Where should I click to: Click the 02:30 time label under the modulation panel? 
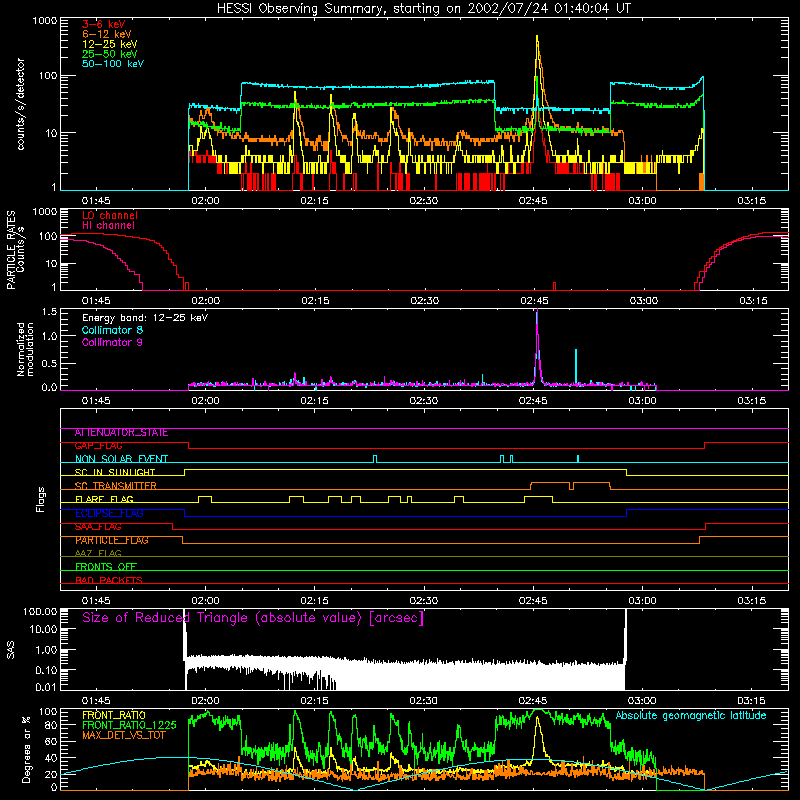click(424, 401)
